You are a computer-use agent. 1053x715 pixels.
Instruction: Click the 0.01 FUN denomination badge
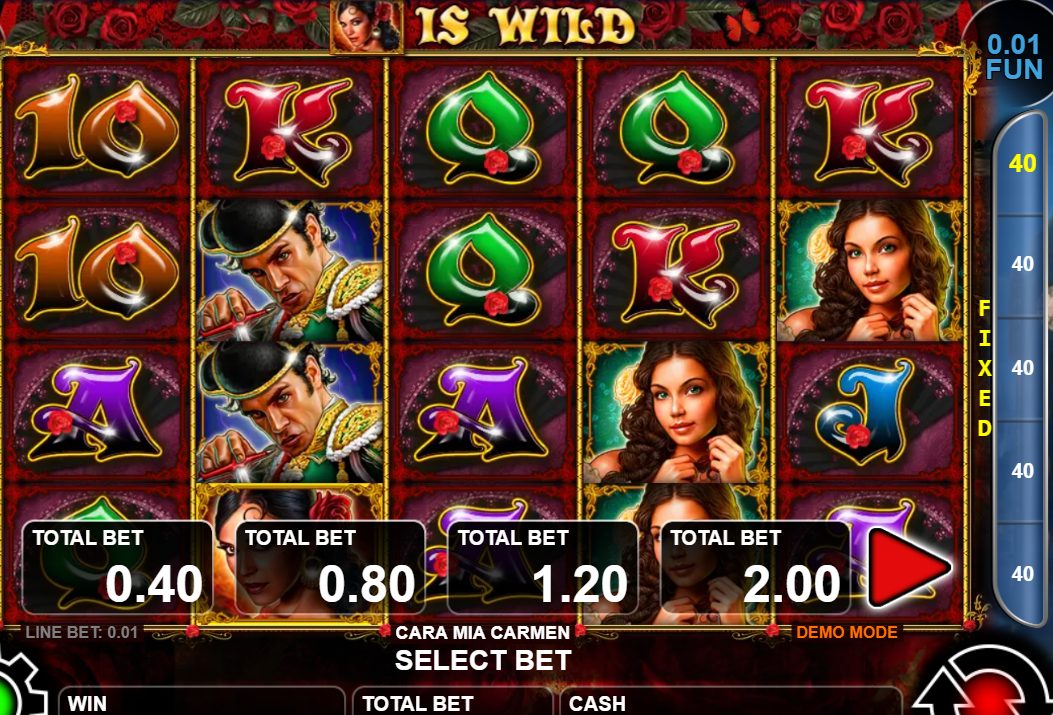[x=1014, y=56]
